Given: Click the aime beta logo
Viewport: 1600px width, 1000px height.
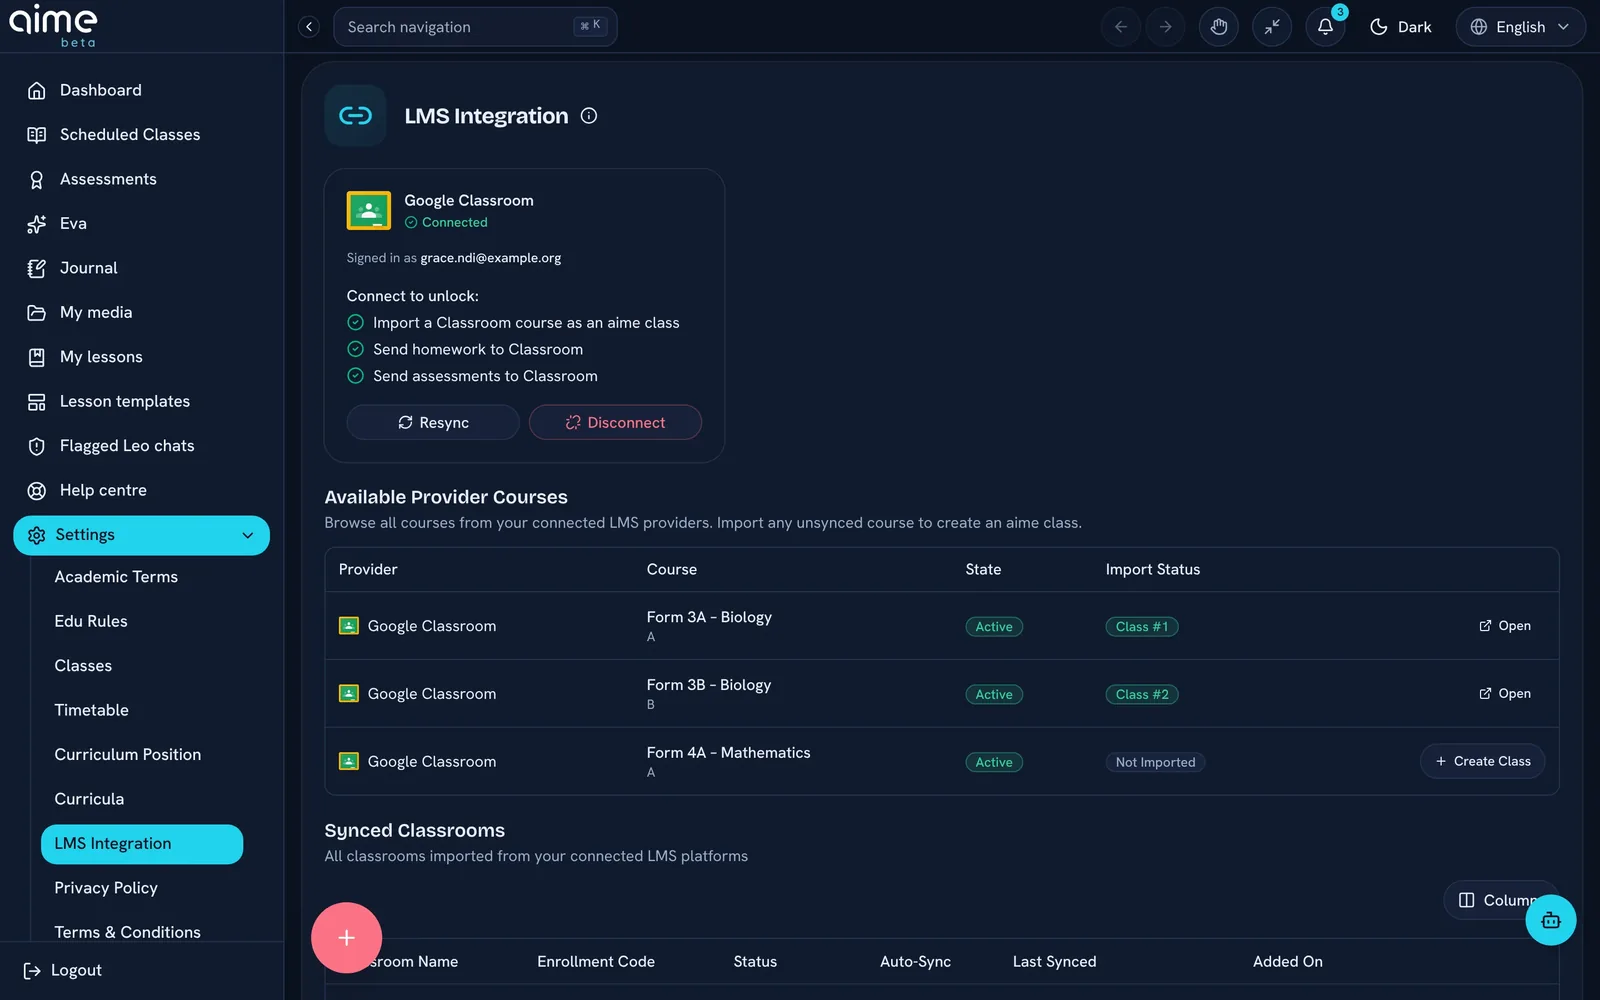Looking at the screenshot, I should (x=54, y=26).
